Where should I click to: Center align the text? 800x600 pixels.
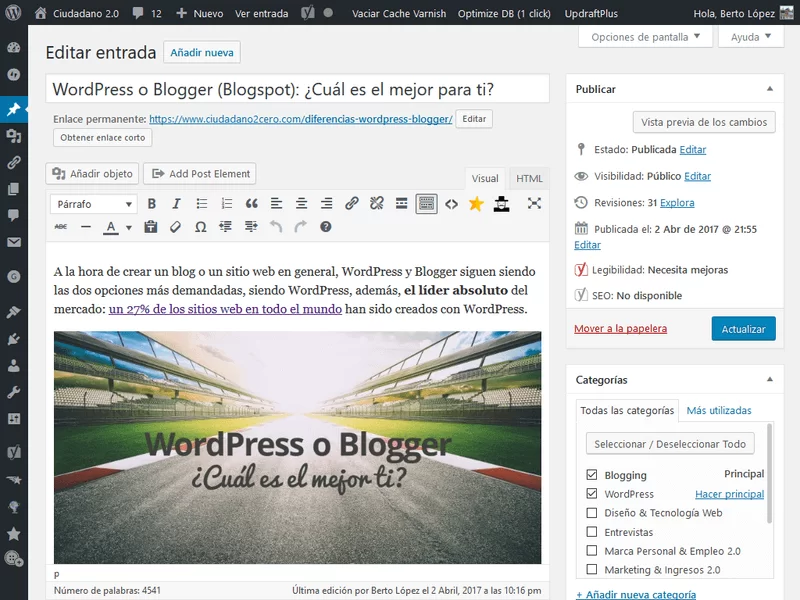pos(302,204)
